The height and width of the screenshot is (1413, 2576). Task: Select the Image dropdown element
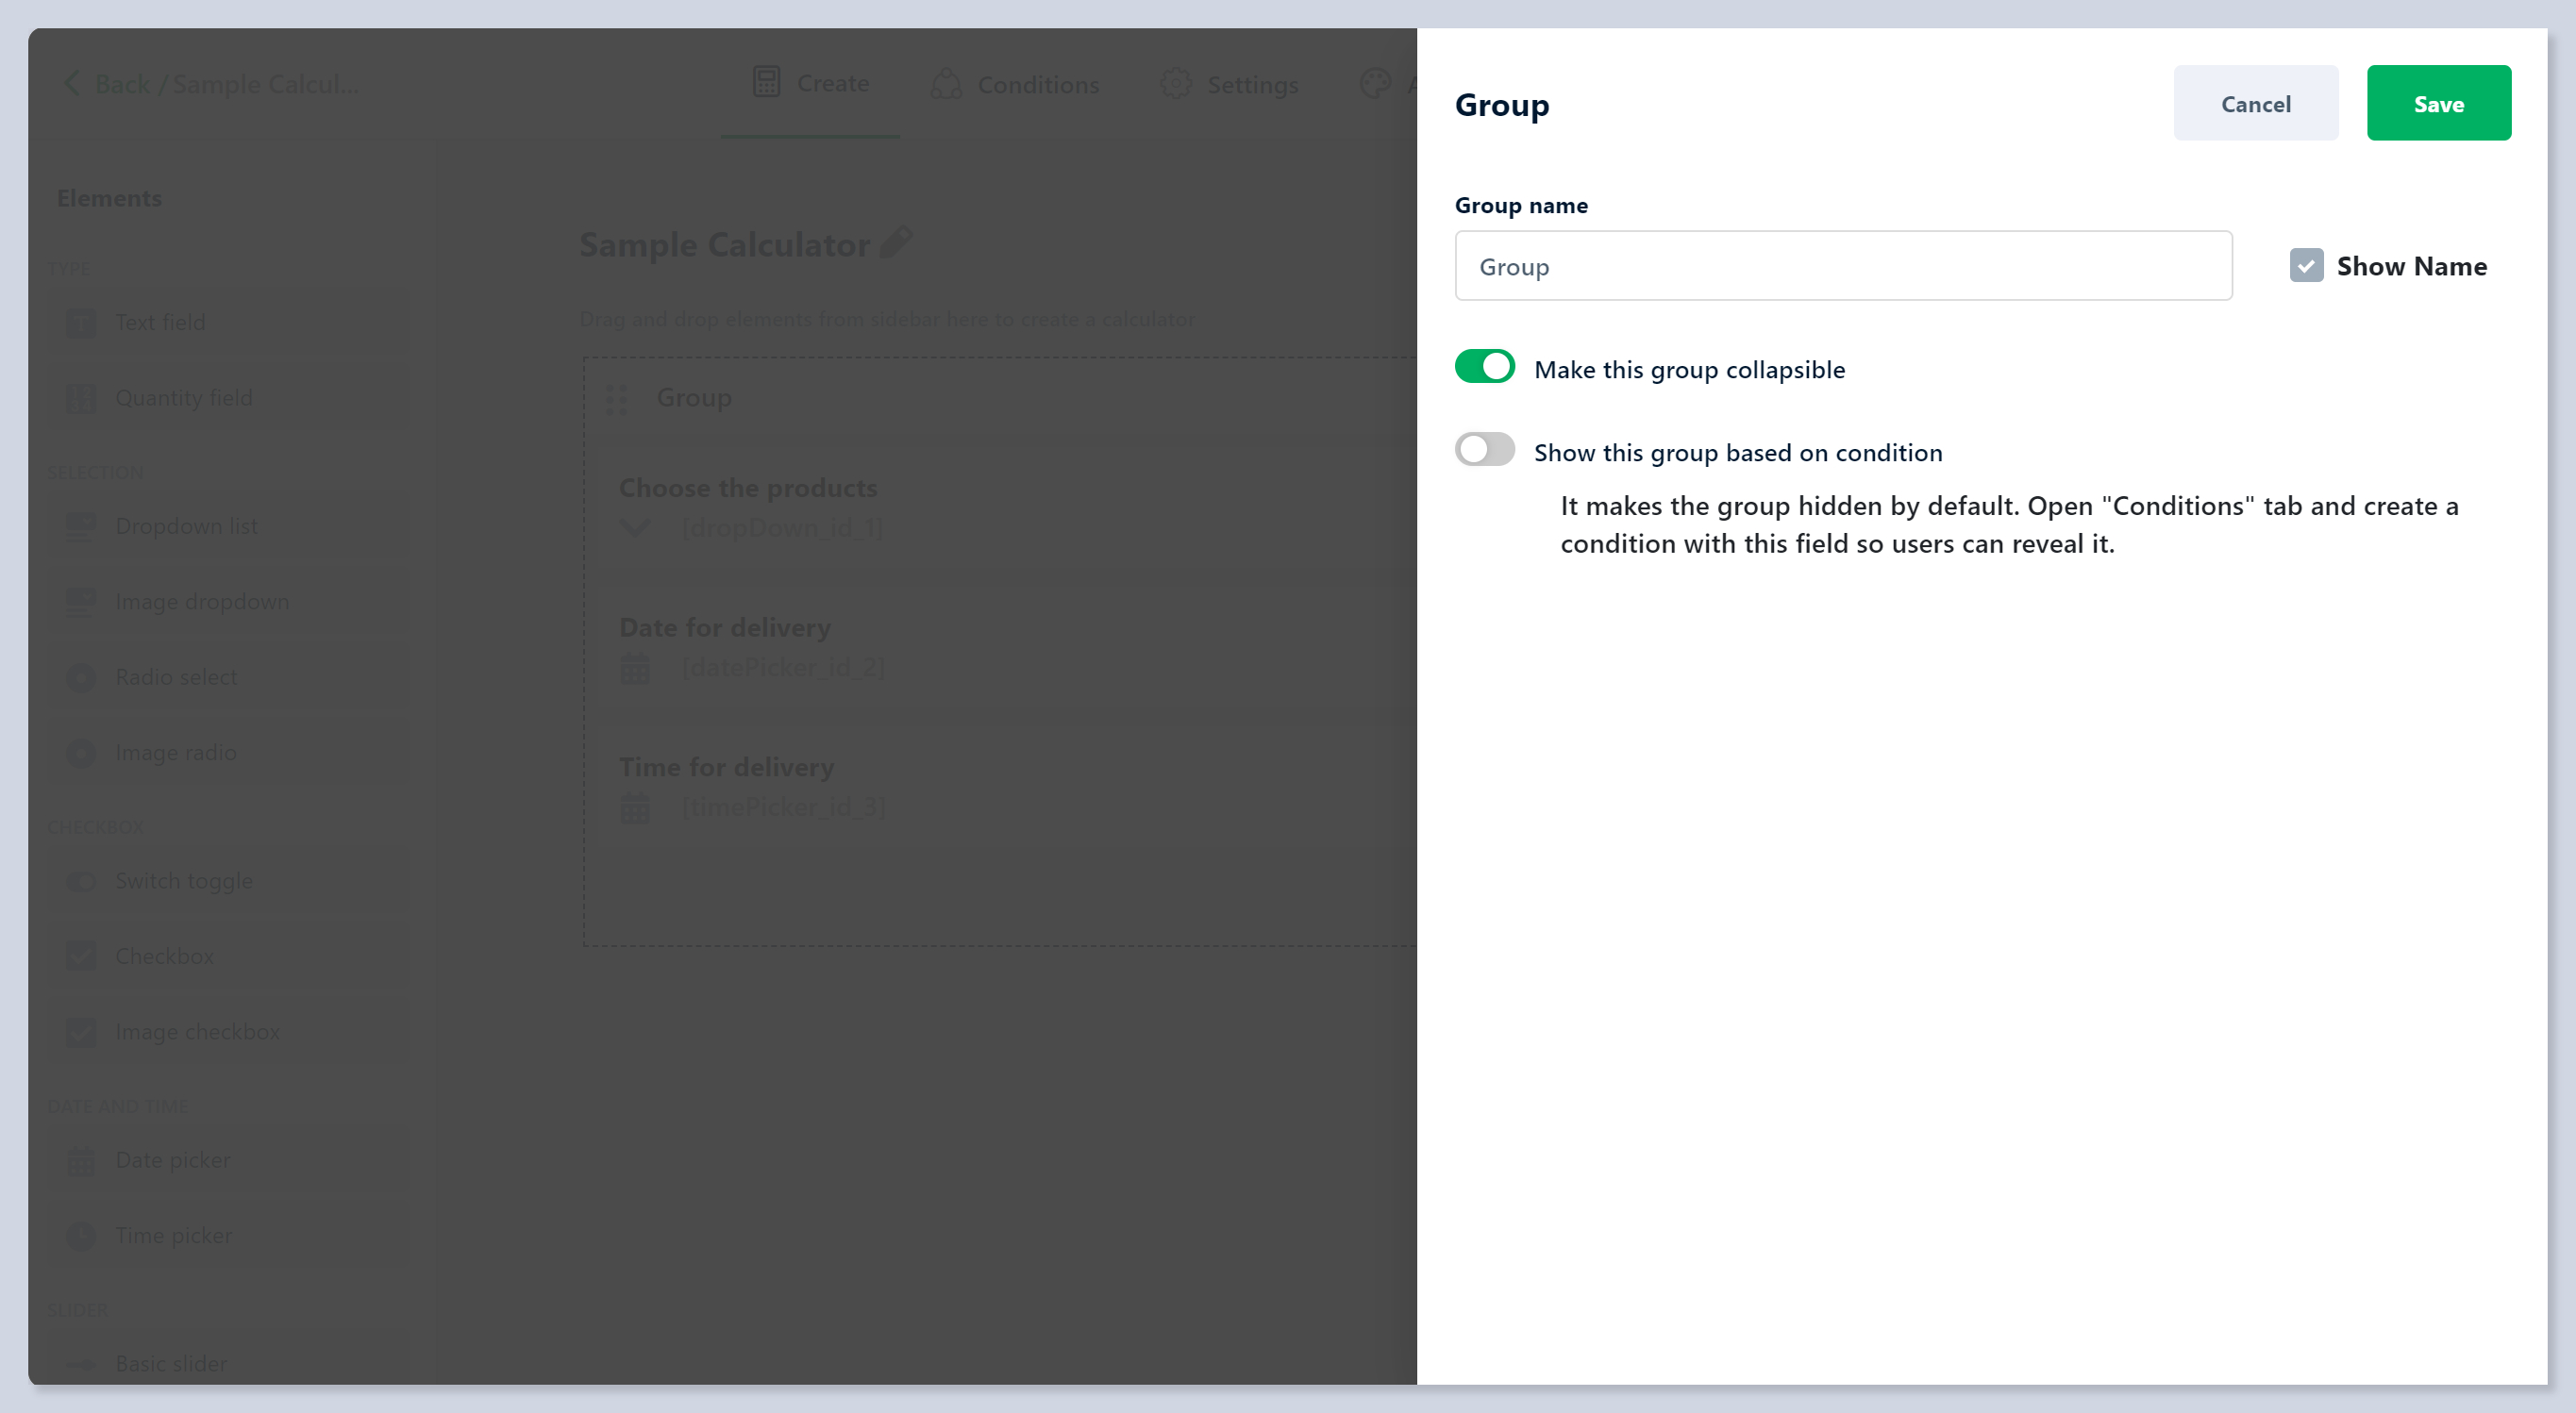click(201, 602)
